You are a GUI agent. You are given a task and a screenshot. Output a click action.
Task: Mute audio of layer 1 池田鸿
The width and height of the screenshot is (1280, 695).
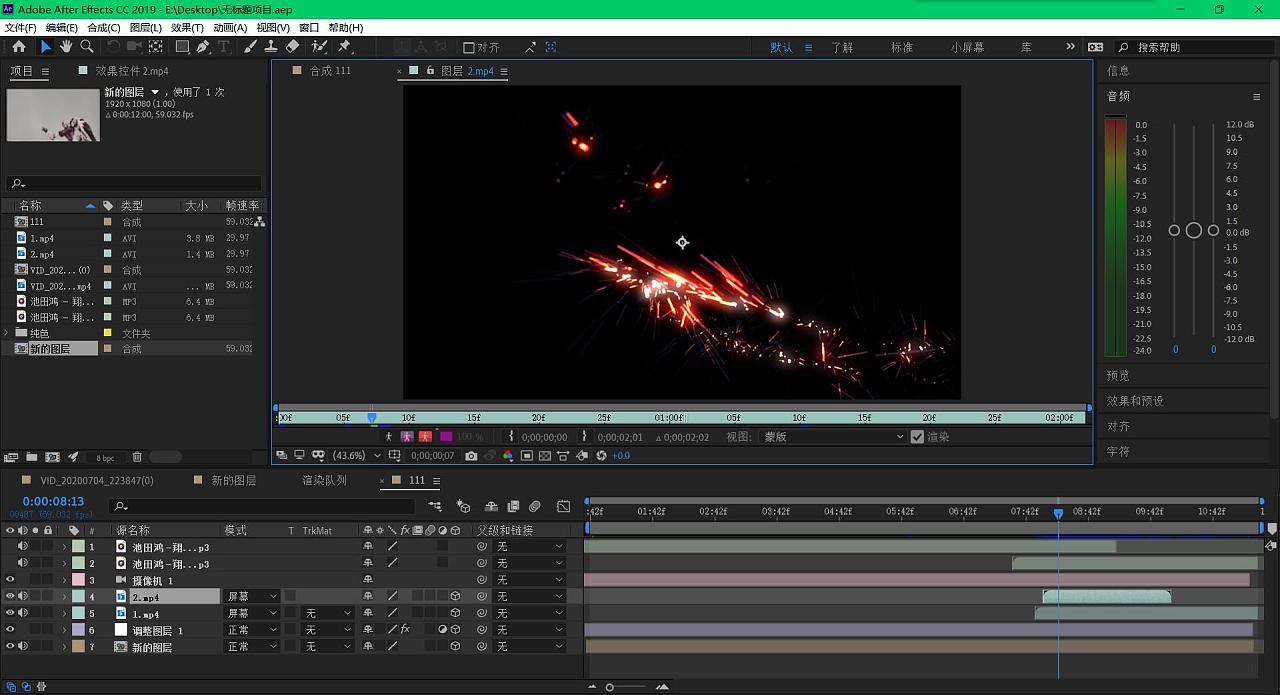(22, 547)
